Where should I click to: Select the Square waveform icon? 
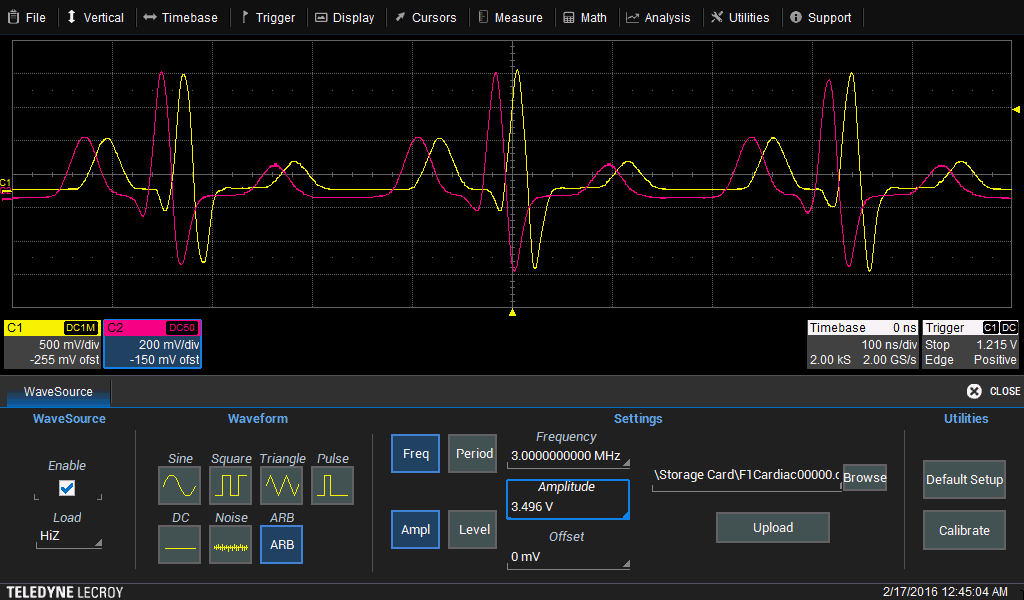coord(231,486)
